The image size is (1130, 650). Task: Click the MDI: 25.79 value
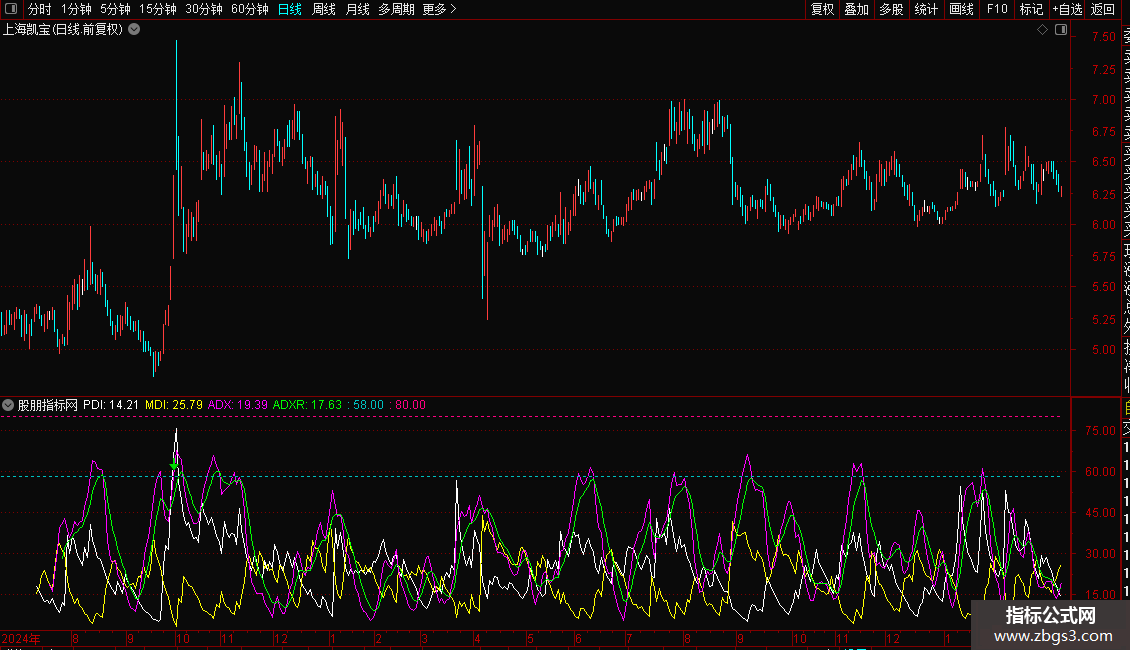tap(174, 405)
